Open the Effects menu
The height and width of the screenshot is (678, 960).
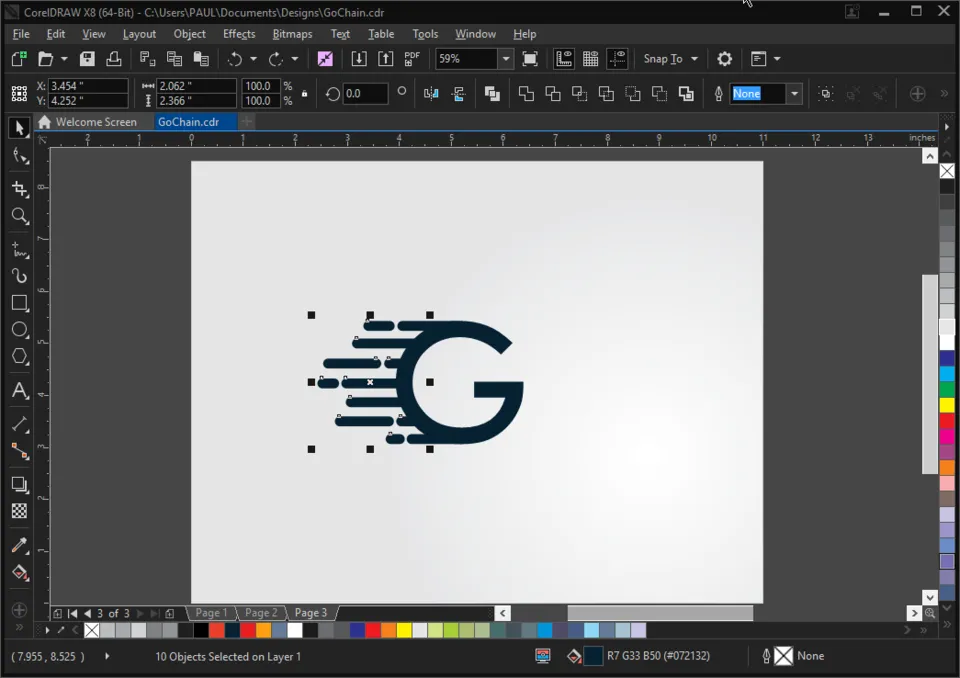tap(239, 34)
